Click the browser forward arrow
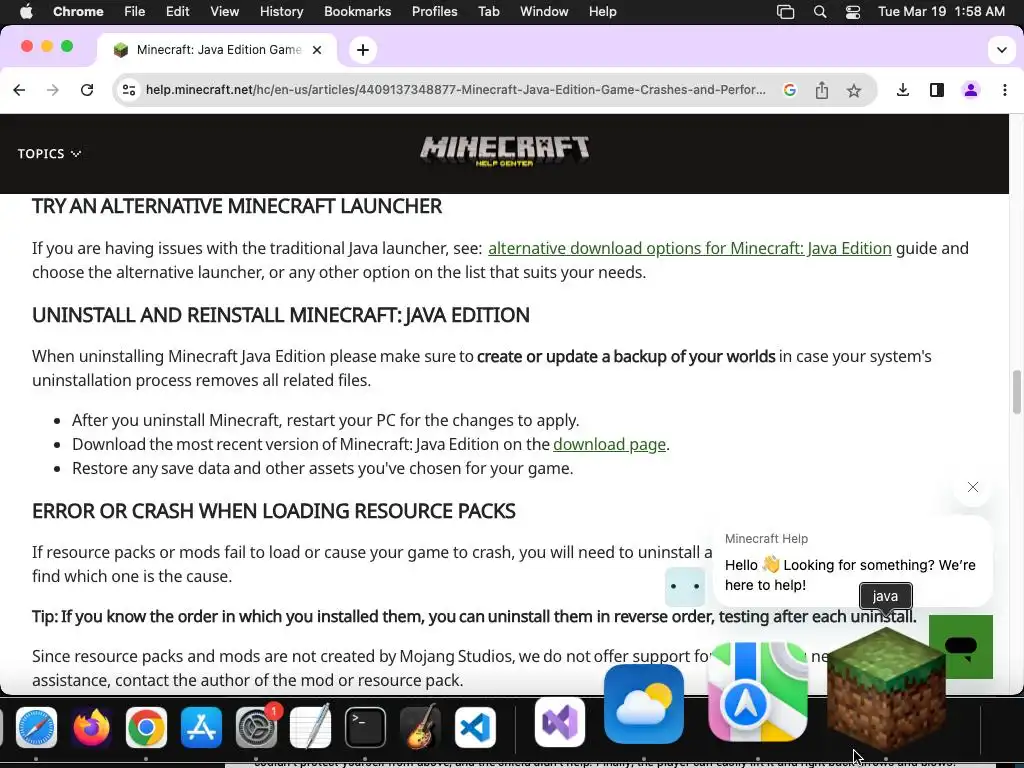Viewport: 1024px width, 768px height. point(53,90)
